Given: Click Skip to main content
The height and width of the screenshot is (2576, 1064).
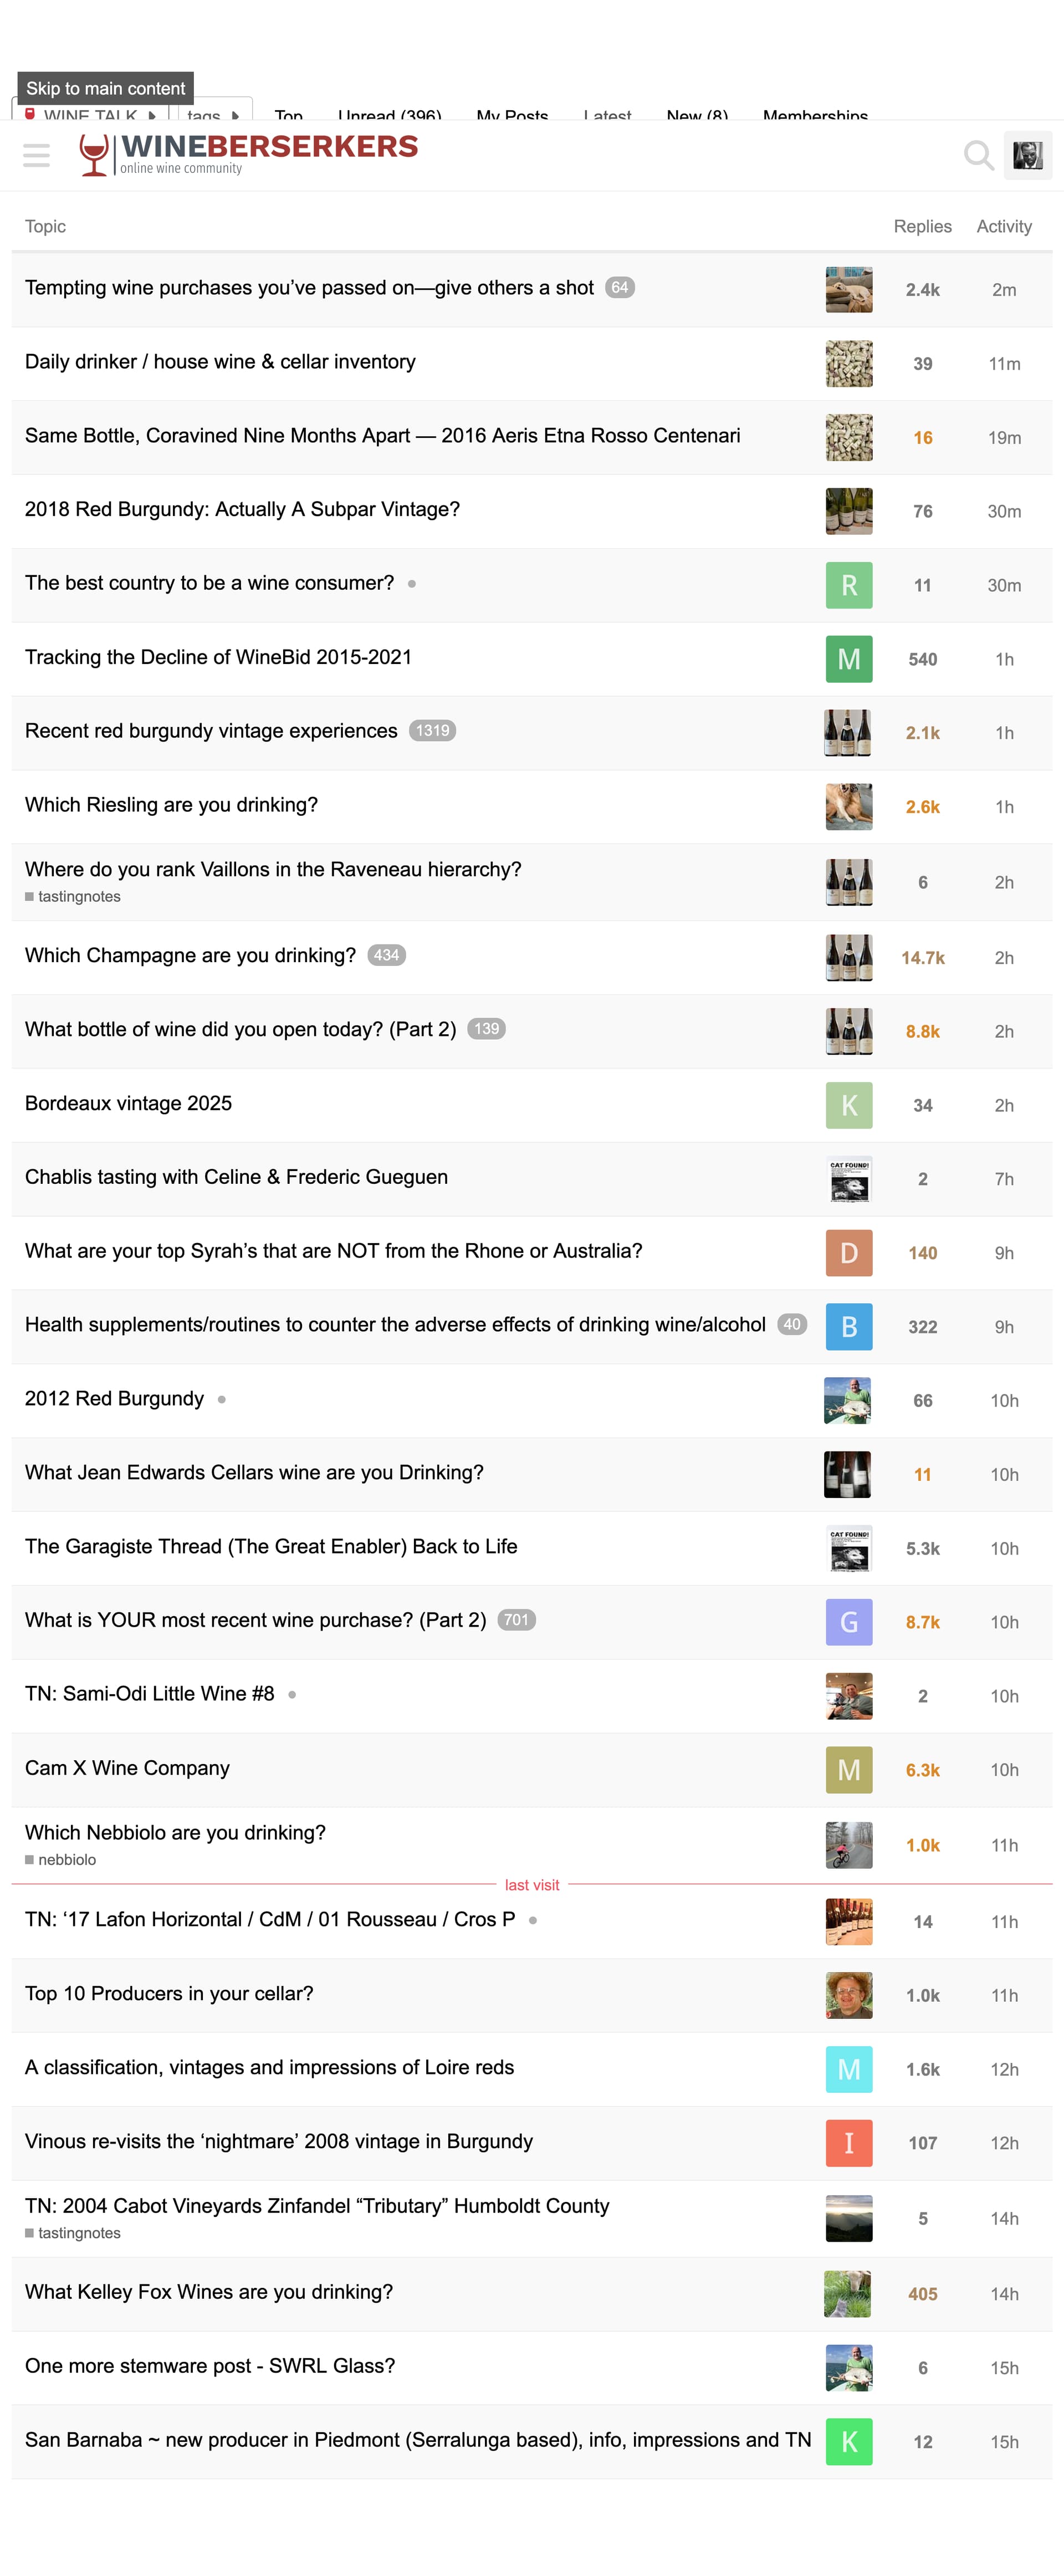Looking at the screenshot, I should point(105,89).
